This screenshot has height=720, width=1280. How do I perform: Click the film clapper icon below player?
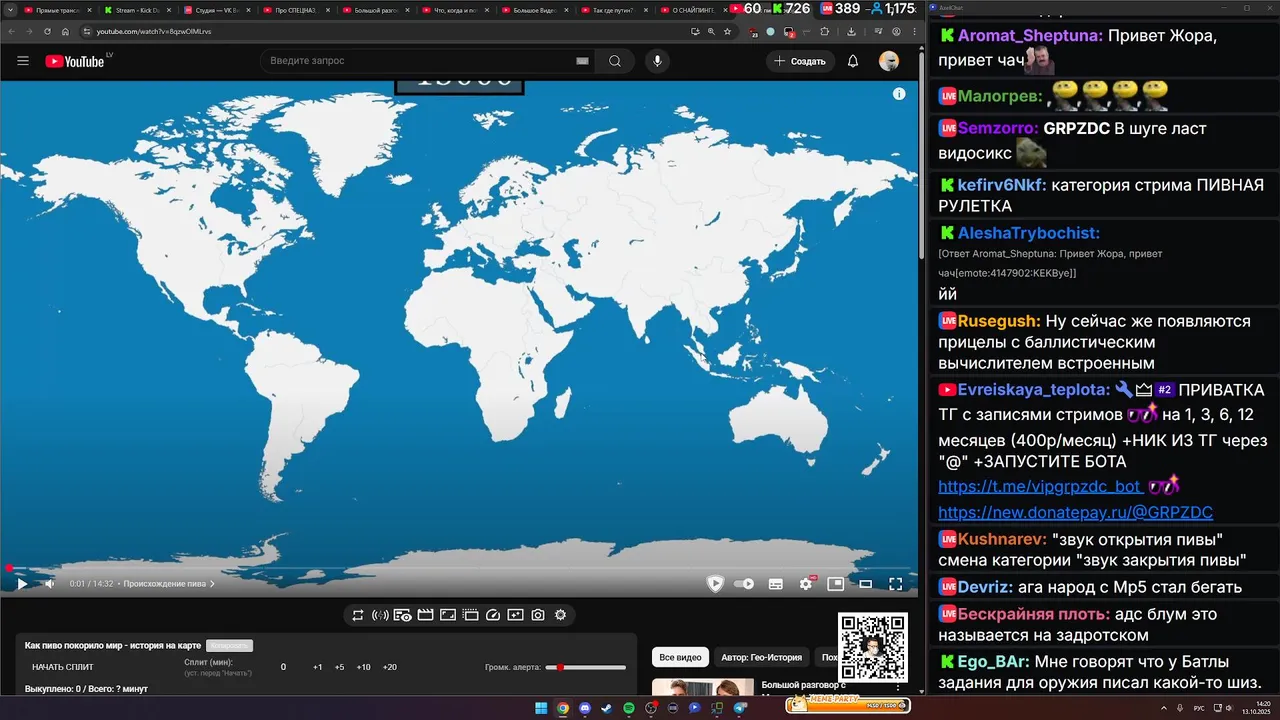425,615
